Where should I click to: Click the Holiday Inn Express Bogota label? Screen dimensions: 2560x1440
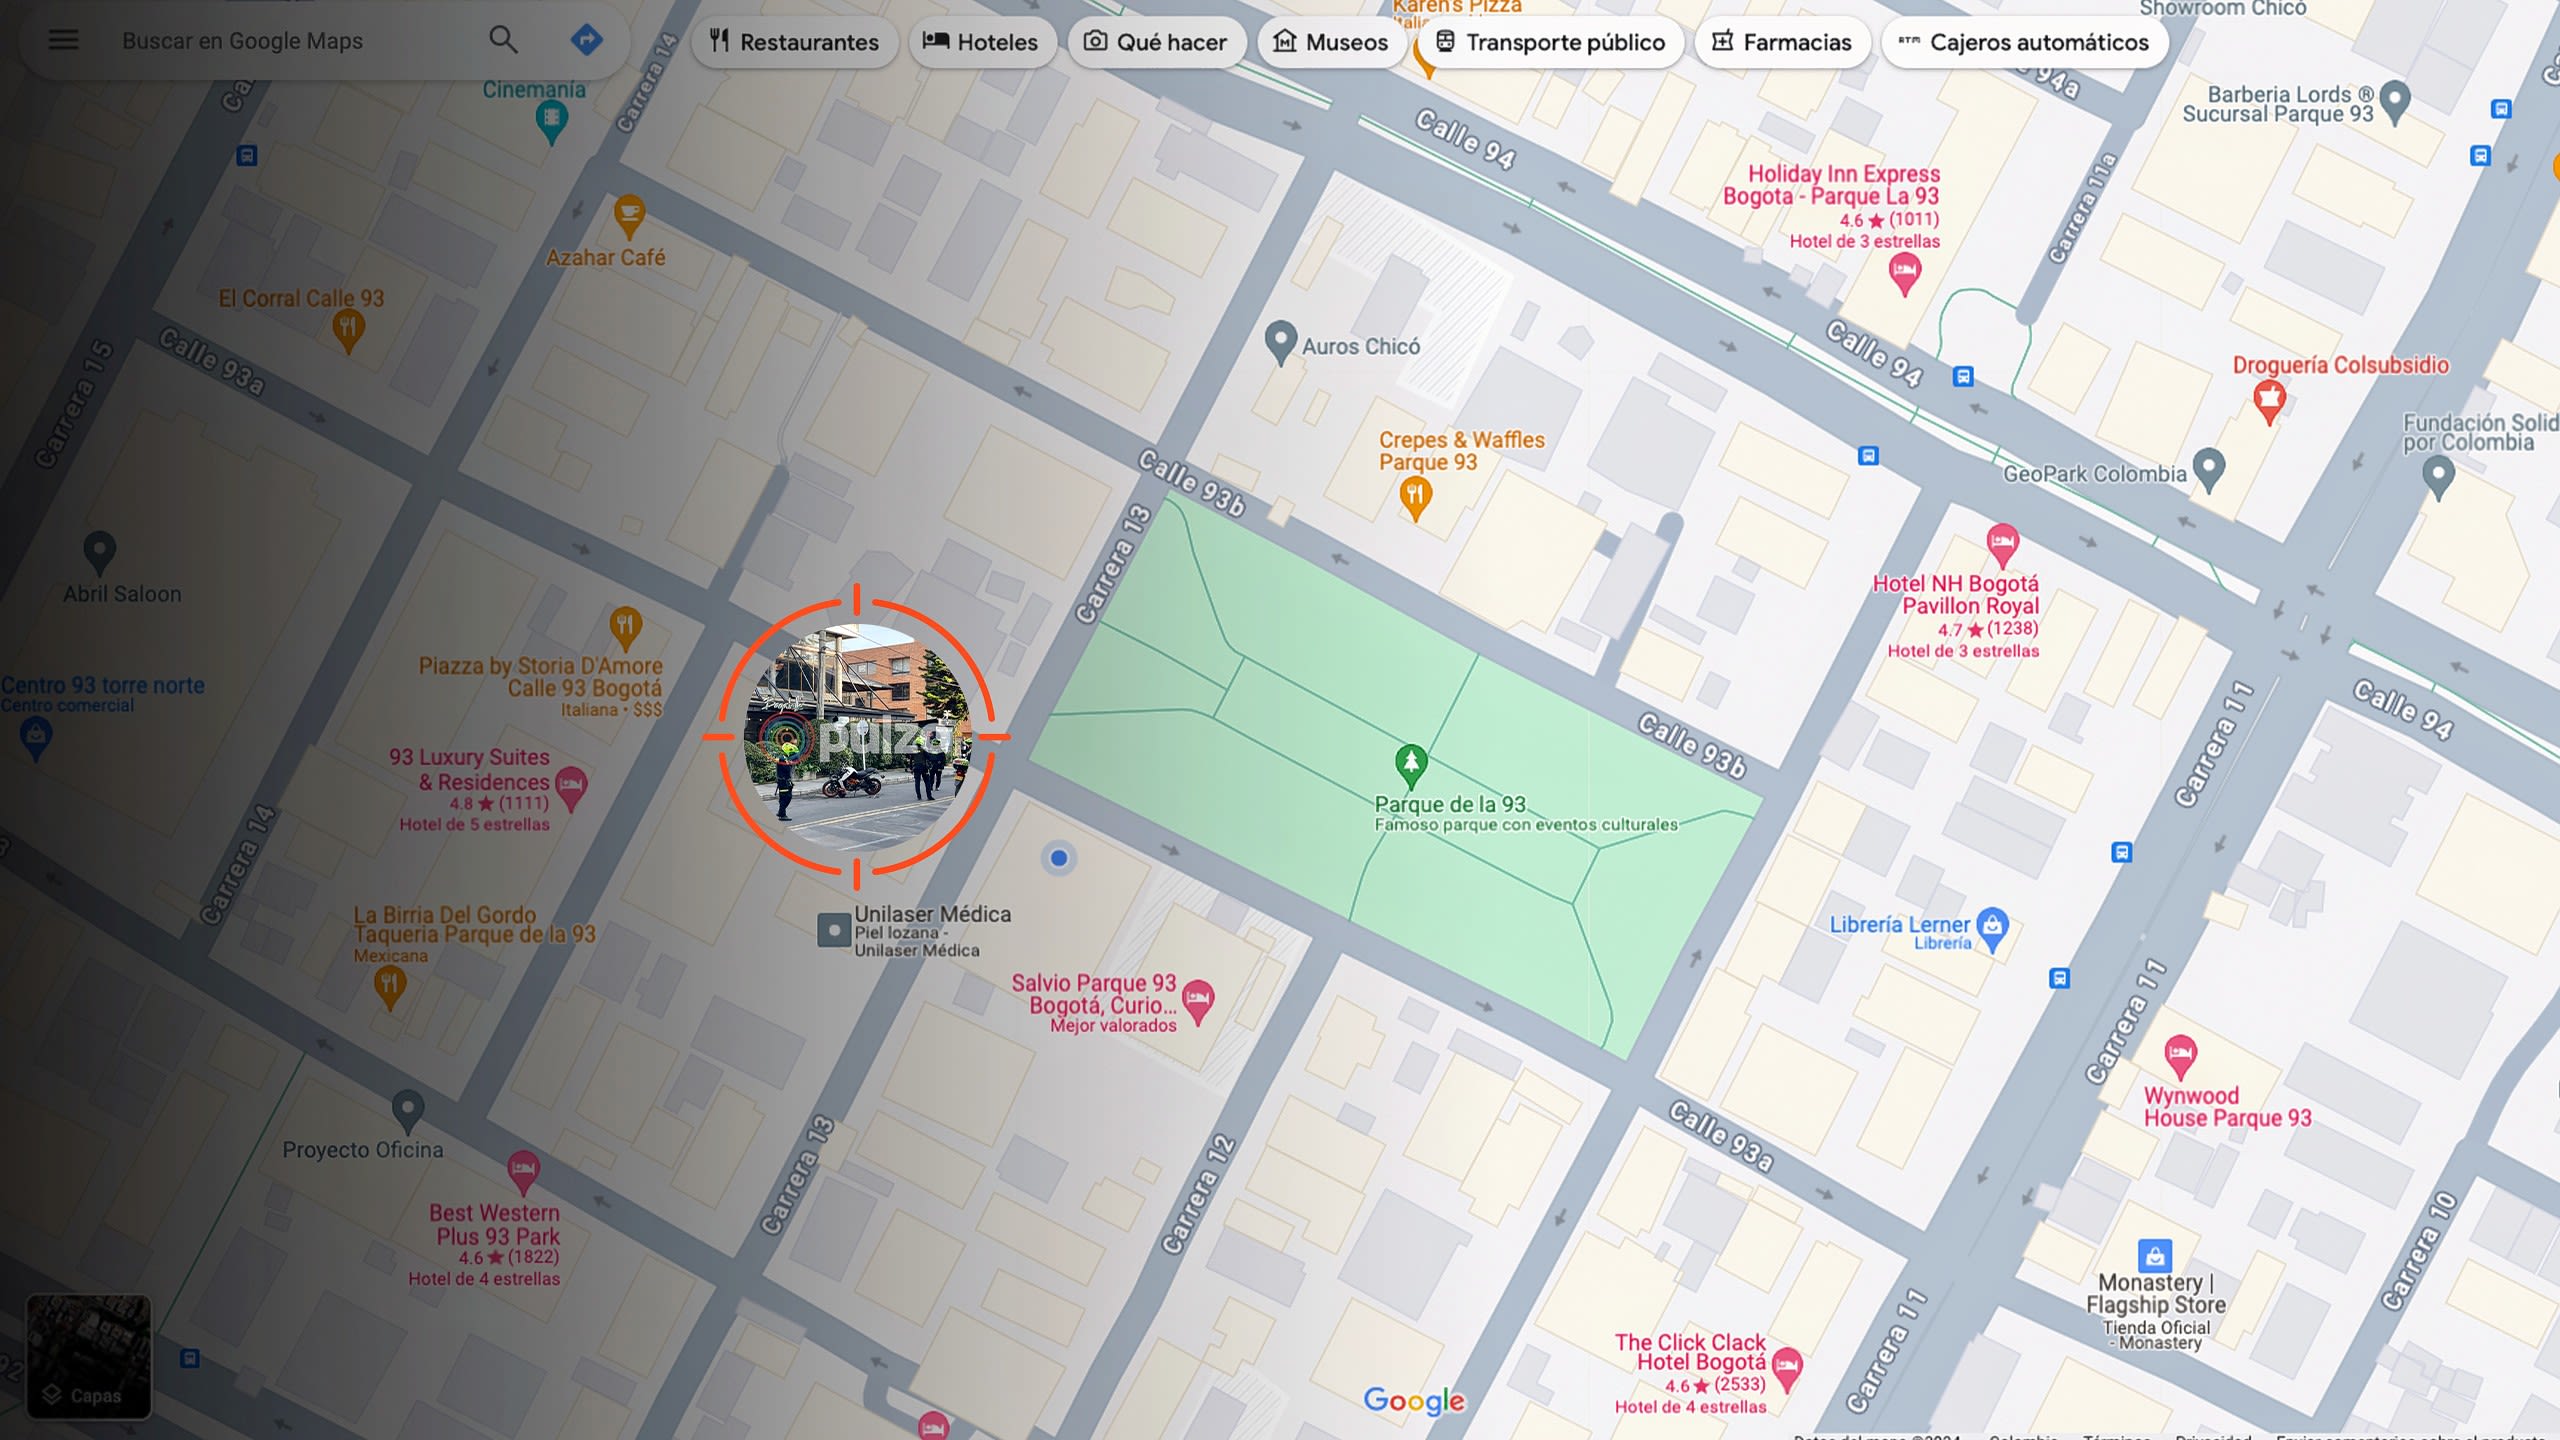coord(1832,185)
